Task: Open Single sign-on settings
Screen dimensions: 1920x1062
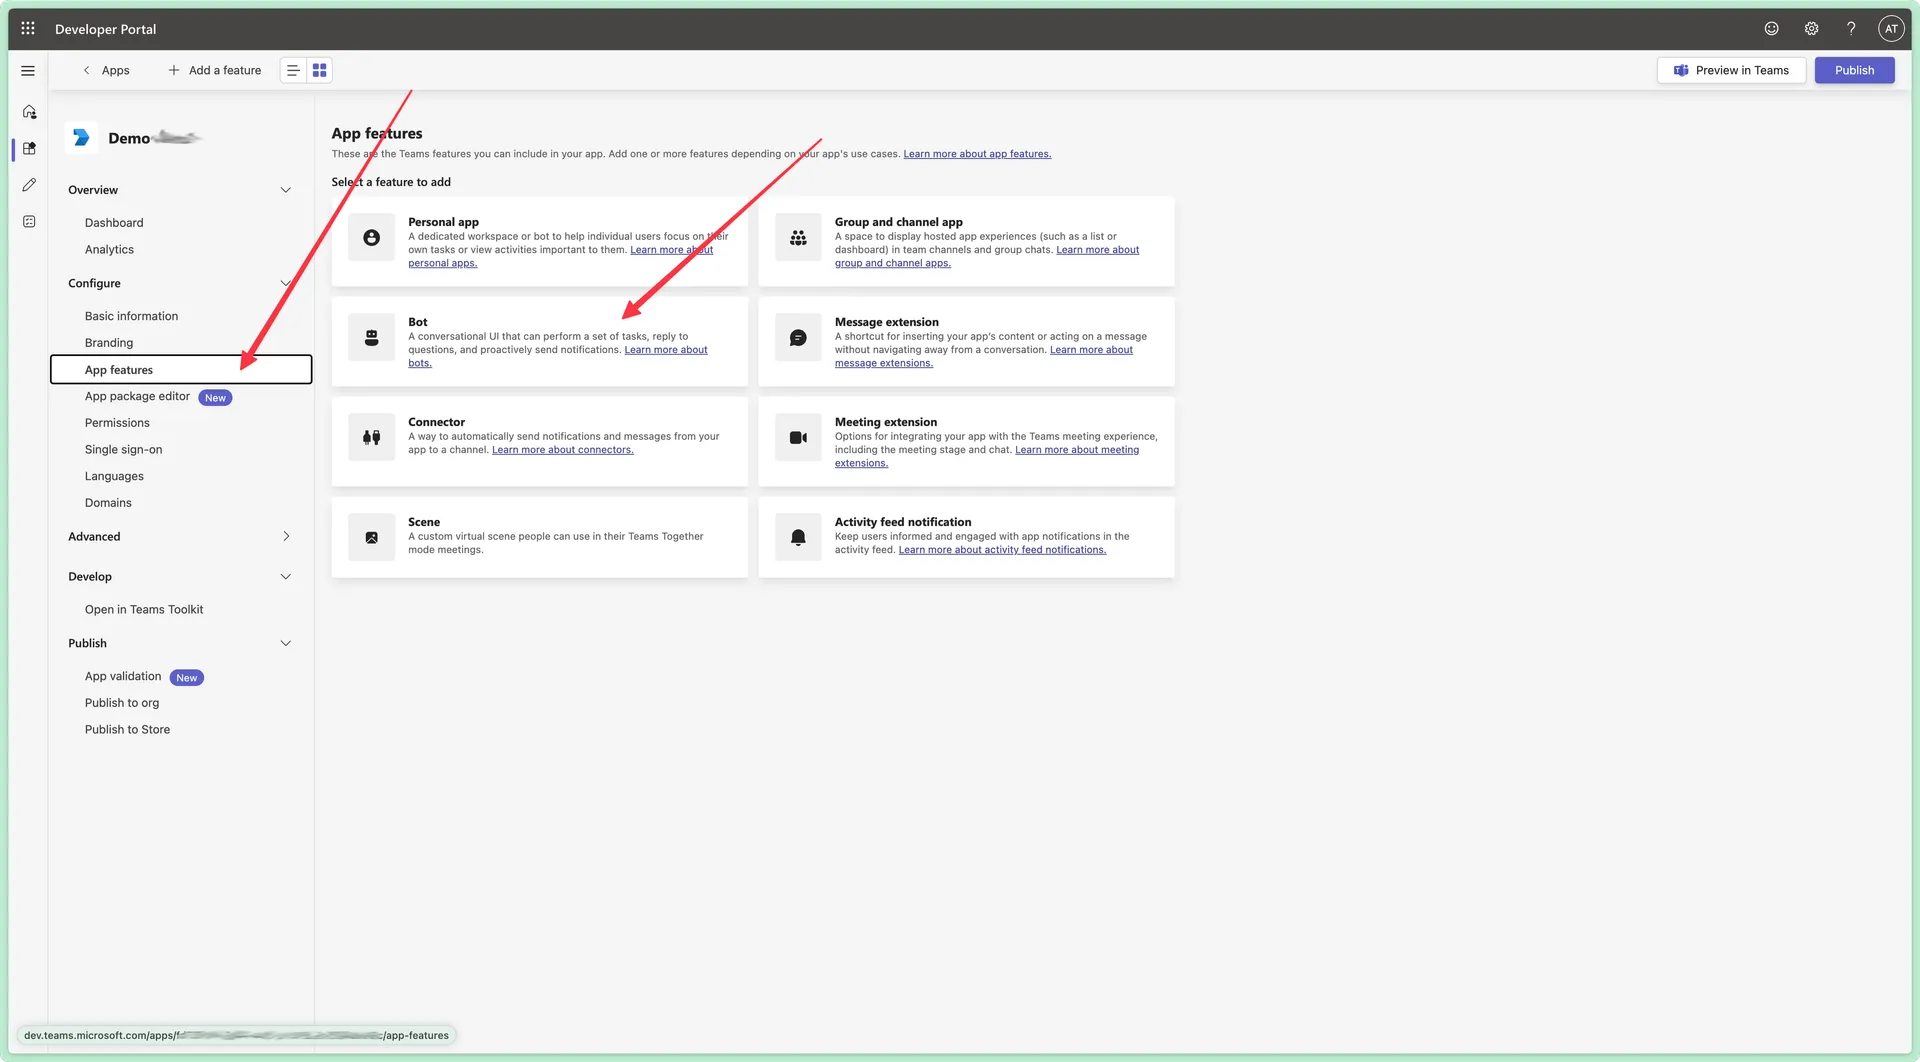Action: pos(123,450)
